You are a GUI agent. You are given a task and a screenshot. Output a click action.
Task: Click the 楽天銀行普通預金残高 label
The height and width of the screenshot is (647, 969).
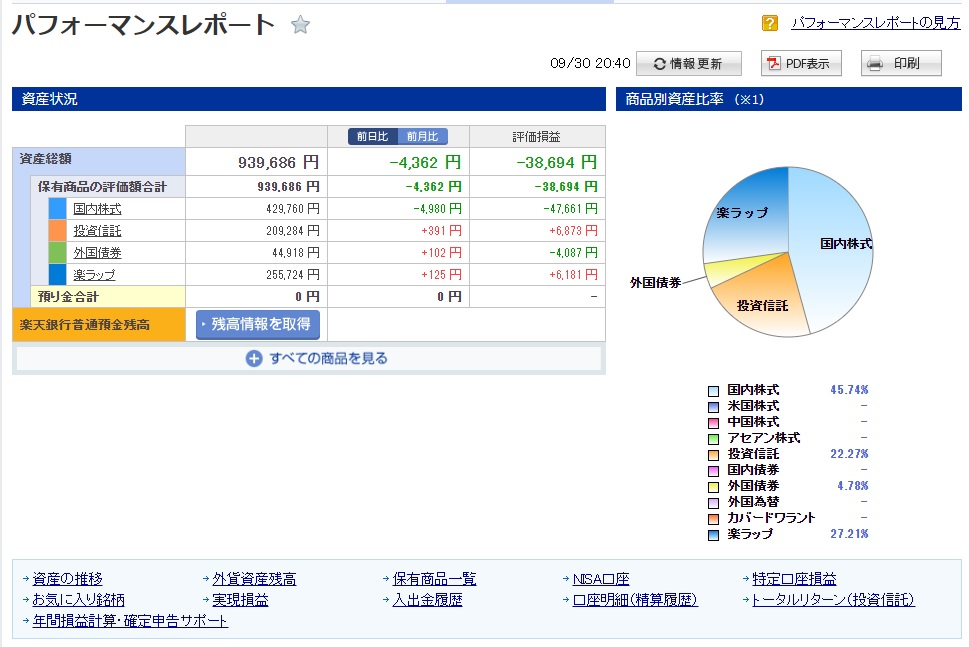[85, 325]
